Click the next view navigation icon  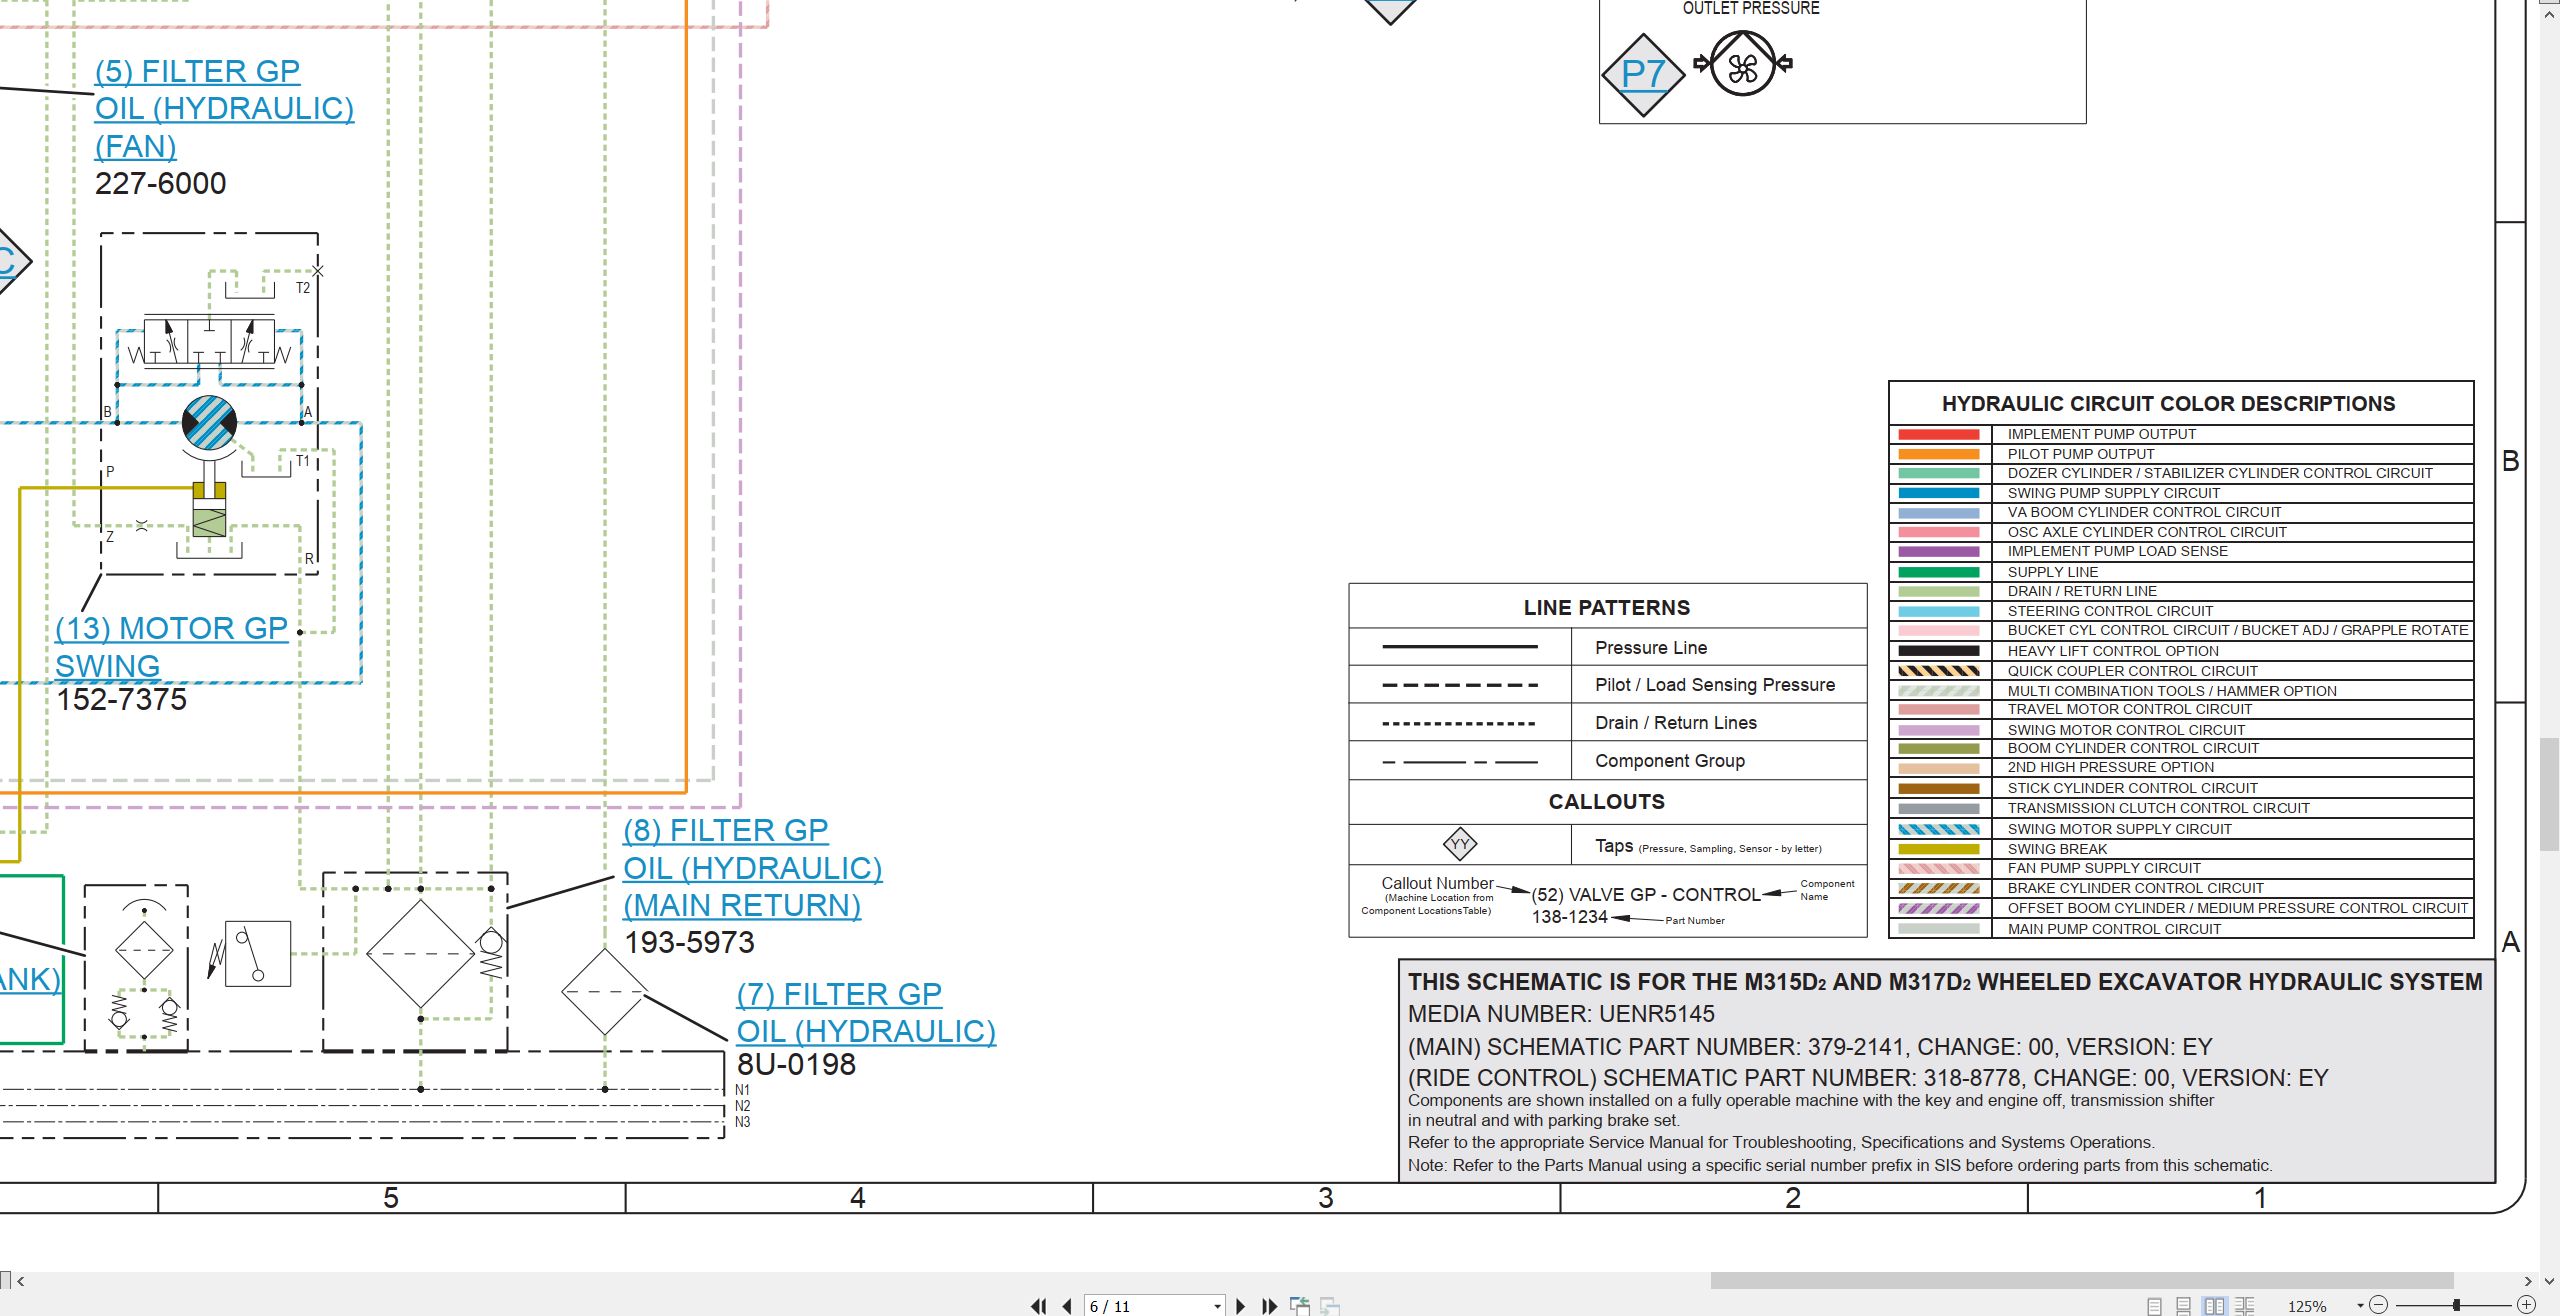1330,1306
